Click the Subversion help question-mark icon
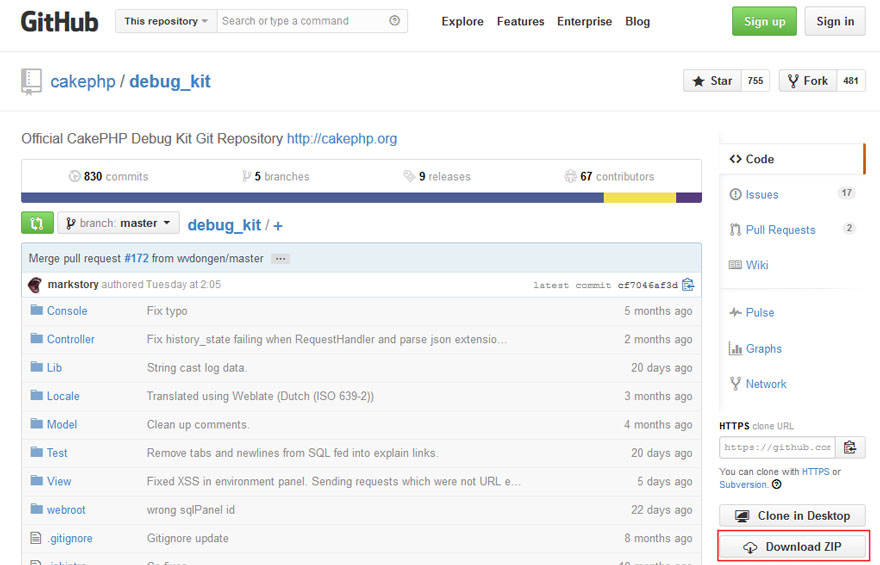880x565 pixels. [x=777, y=484]
